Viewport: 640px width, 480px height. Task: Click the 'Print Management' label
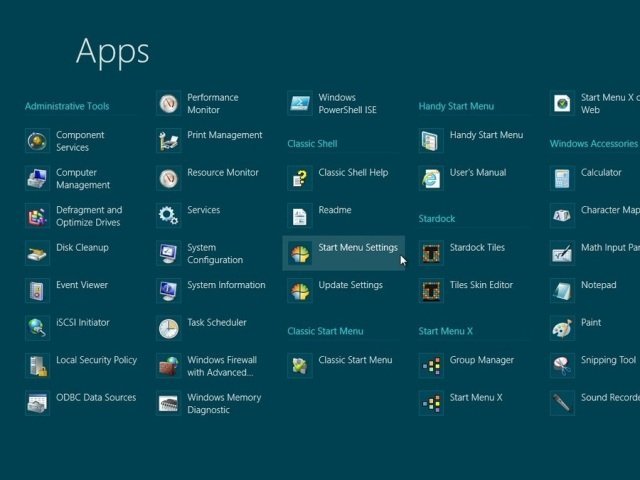225,135
